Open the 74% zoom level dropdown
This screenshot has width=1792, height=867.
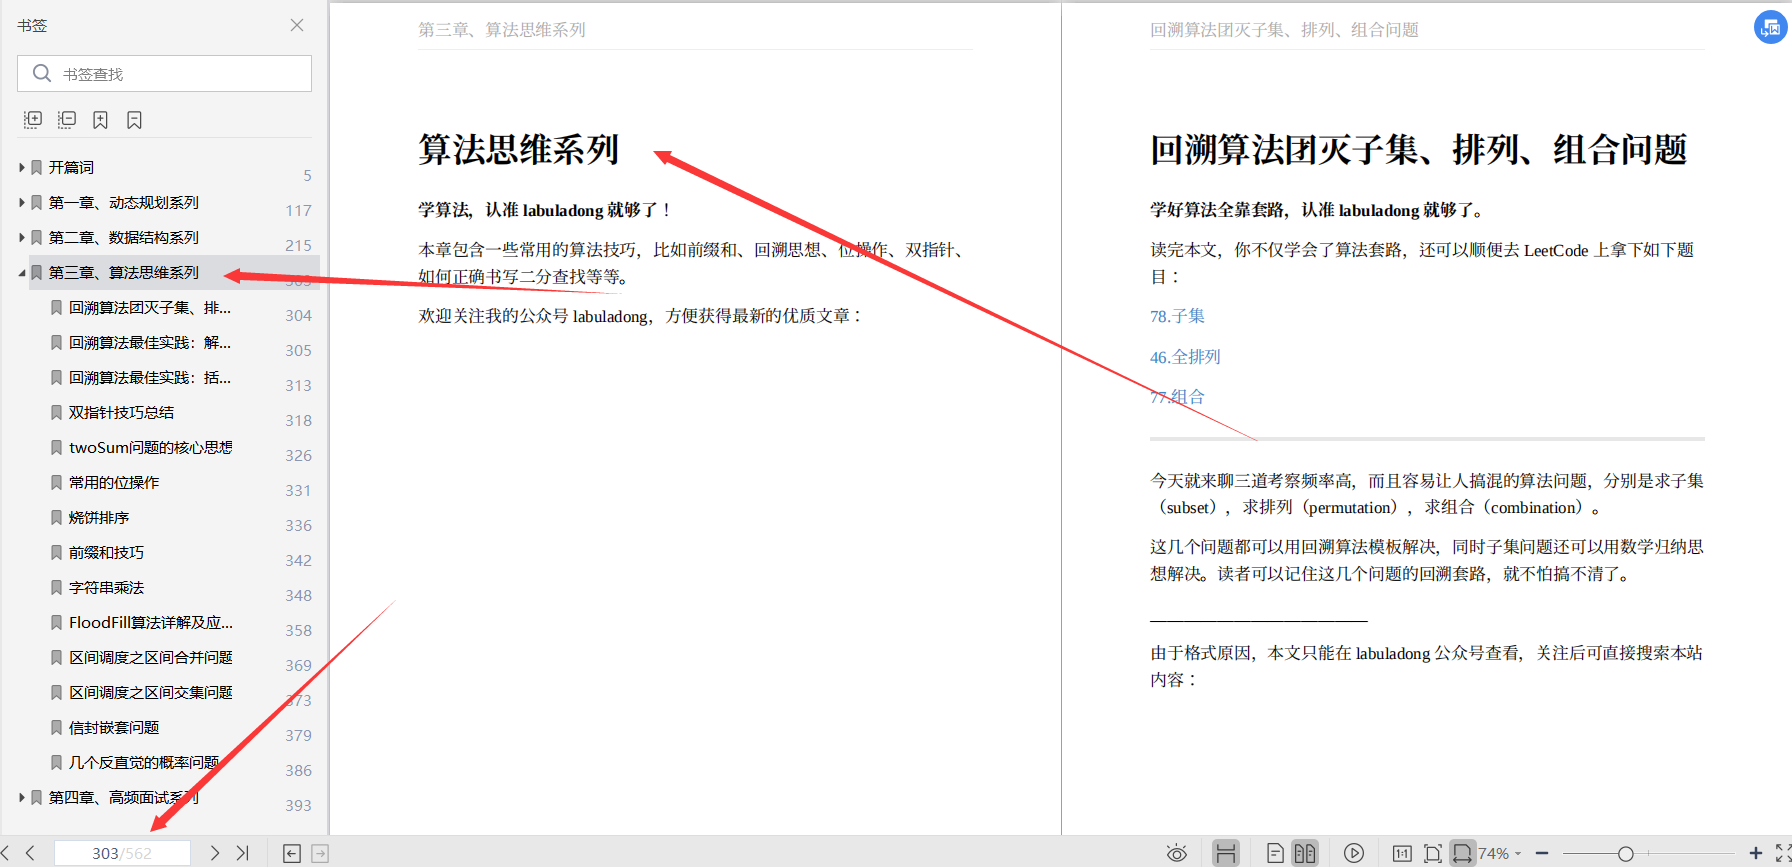tap(1500, 853)
